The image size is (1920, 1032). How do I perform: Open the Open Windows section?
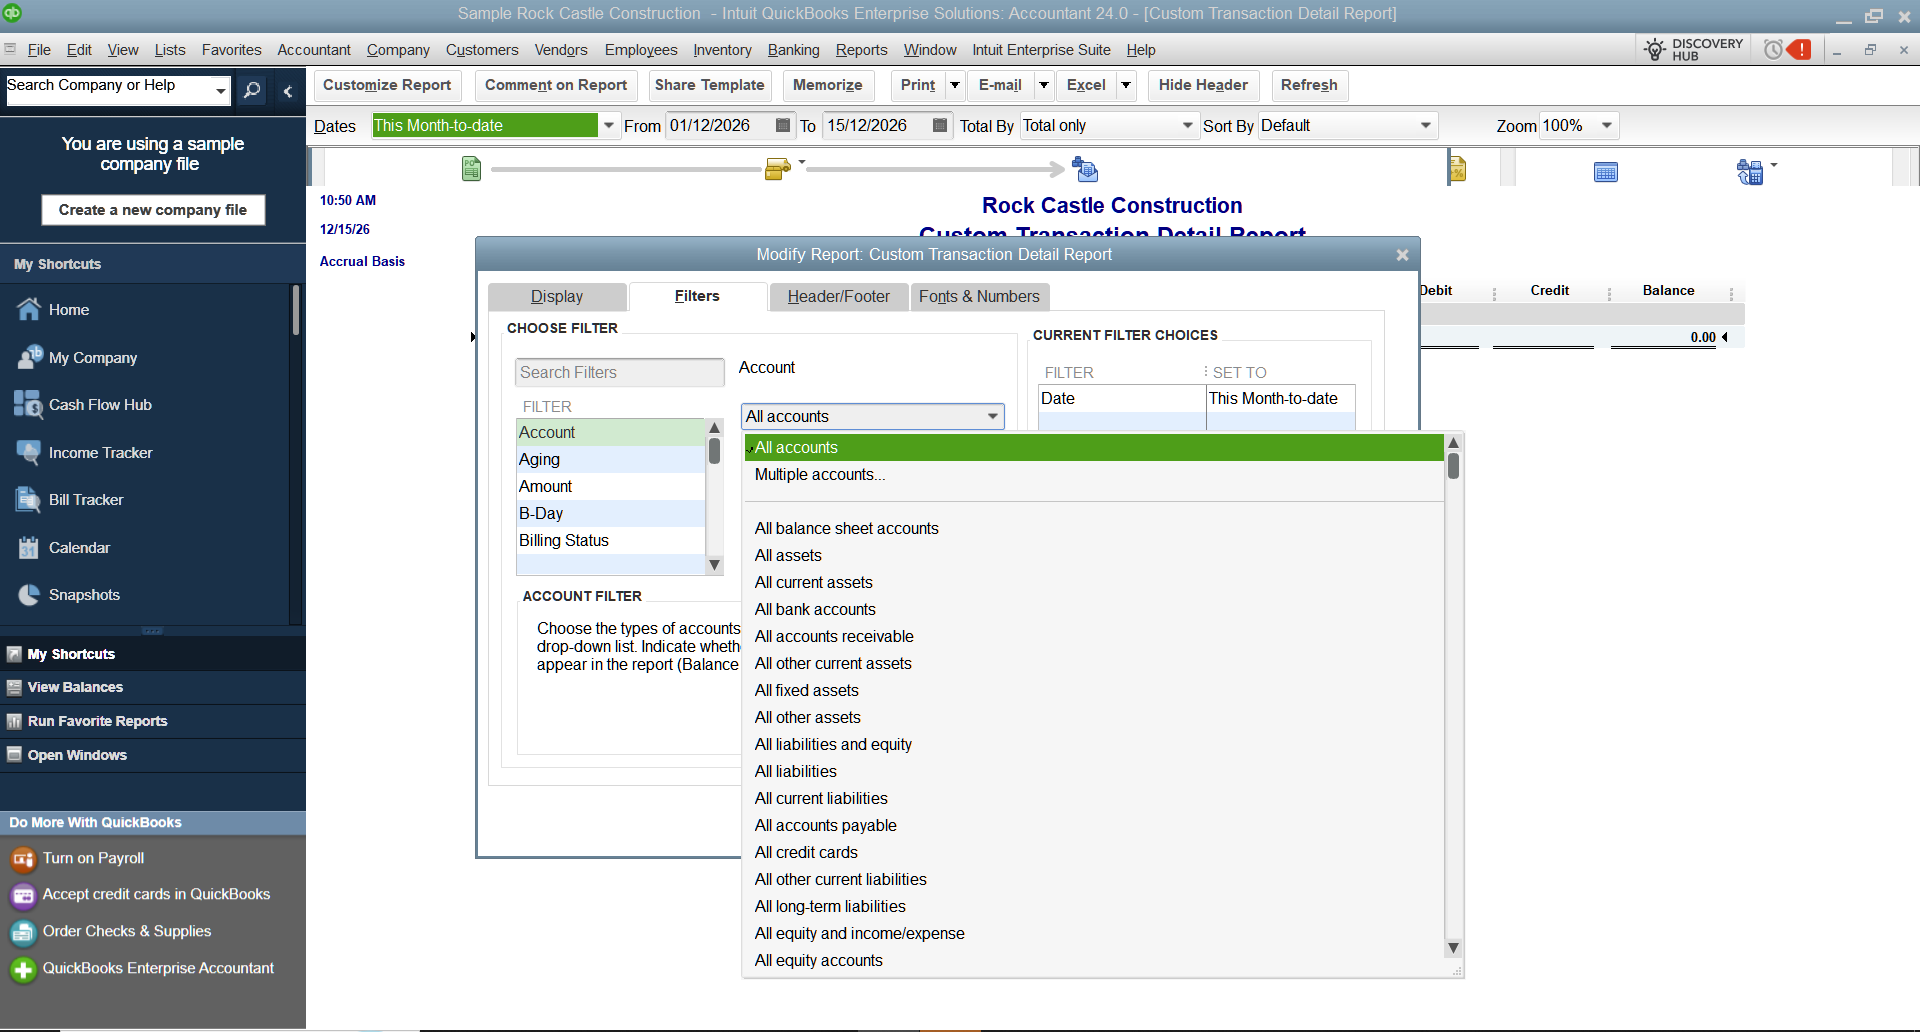(77, 756)
